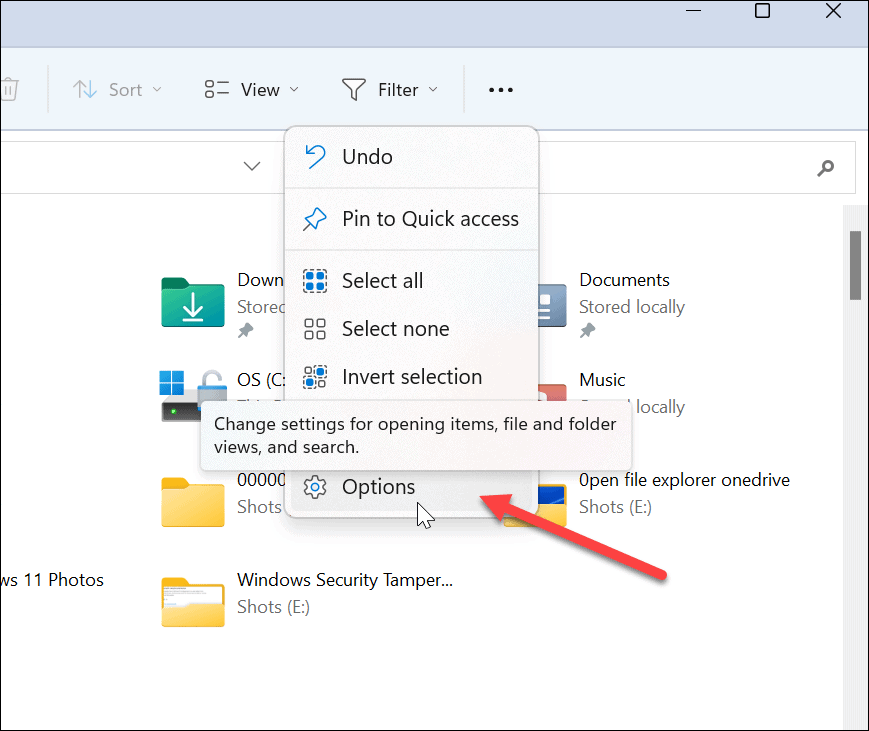Choose Select all in the menu
This screenshot has width=869, height=731.
tap(411, 280)
